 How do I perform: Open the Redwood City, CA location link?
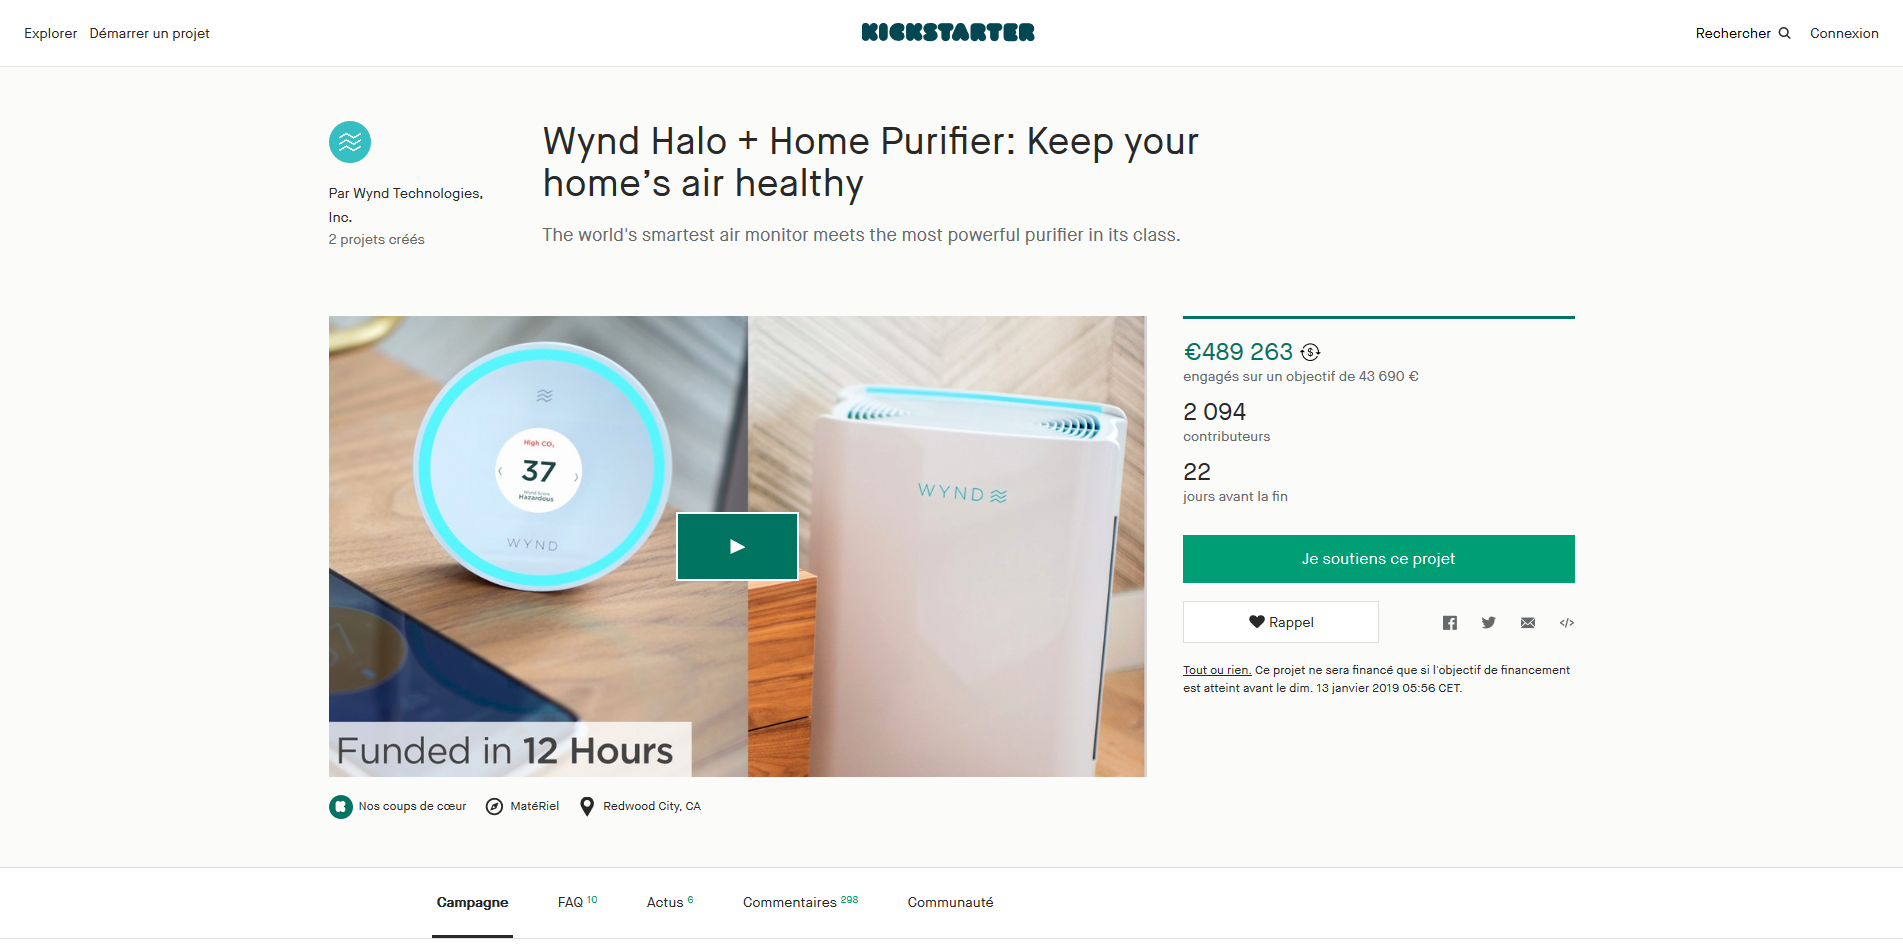coord(640,806)
